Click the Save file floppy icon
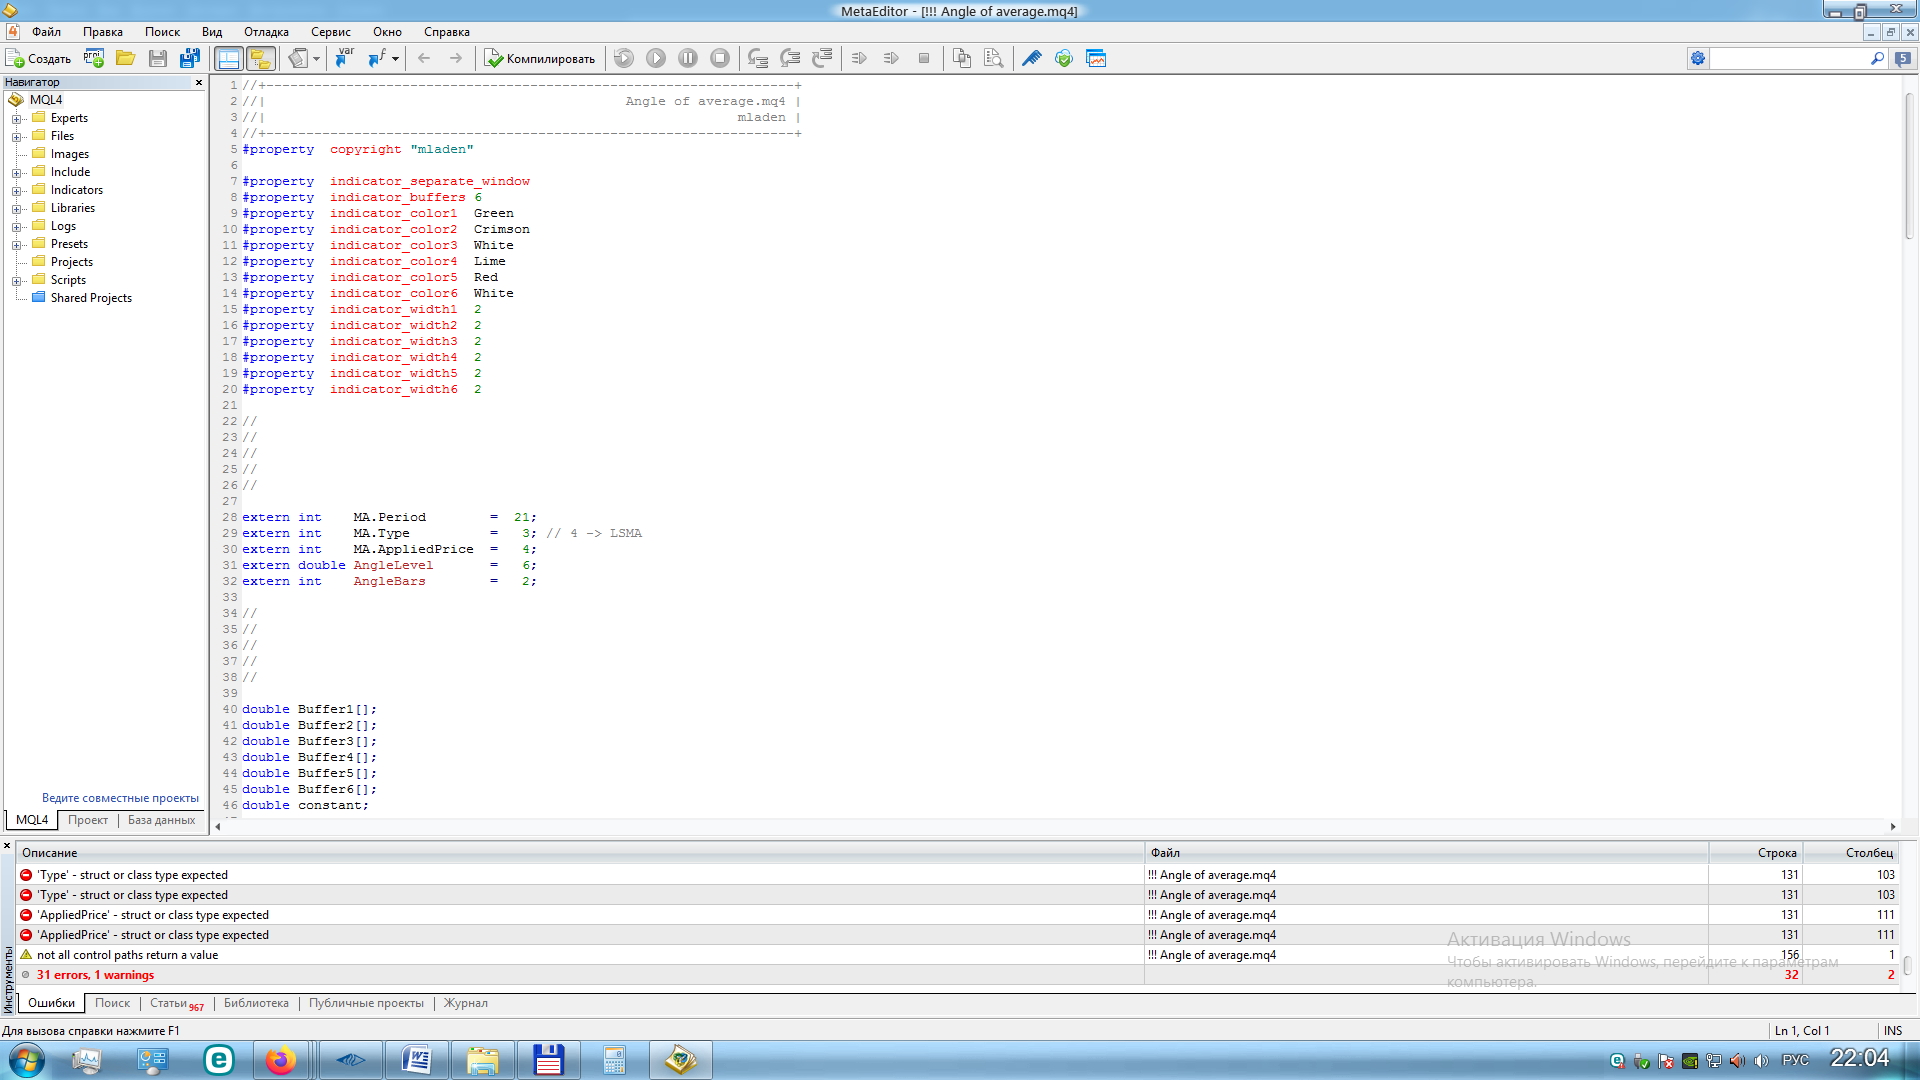 point(158,59)
